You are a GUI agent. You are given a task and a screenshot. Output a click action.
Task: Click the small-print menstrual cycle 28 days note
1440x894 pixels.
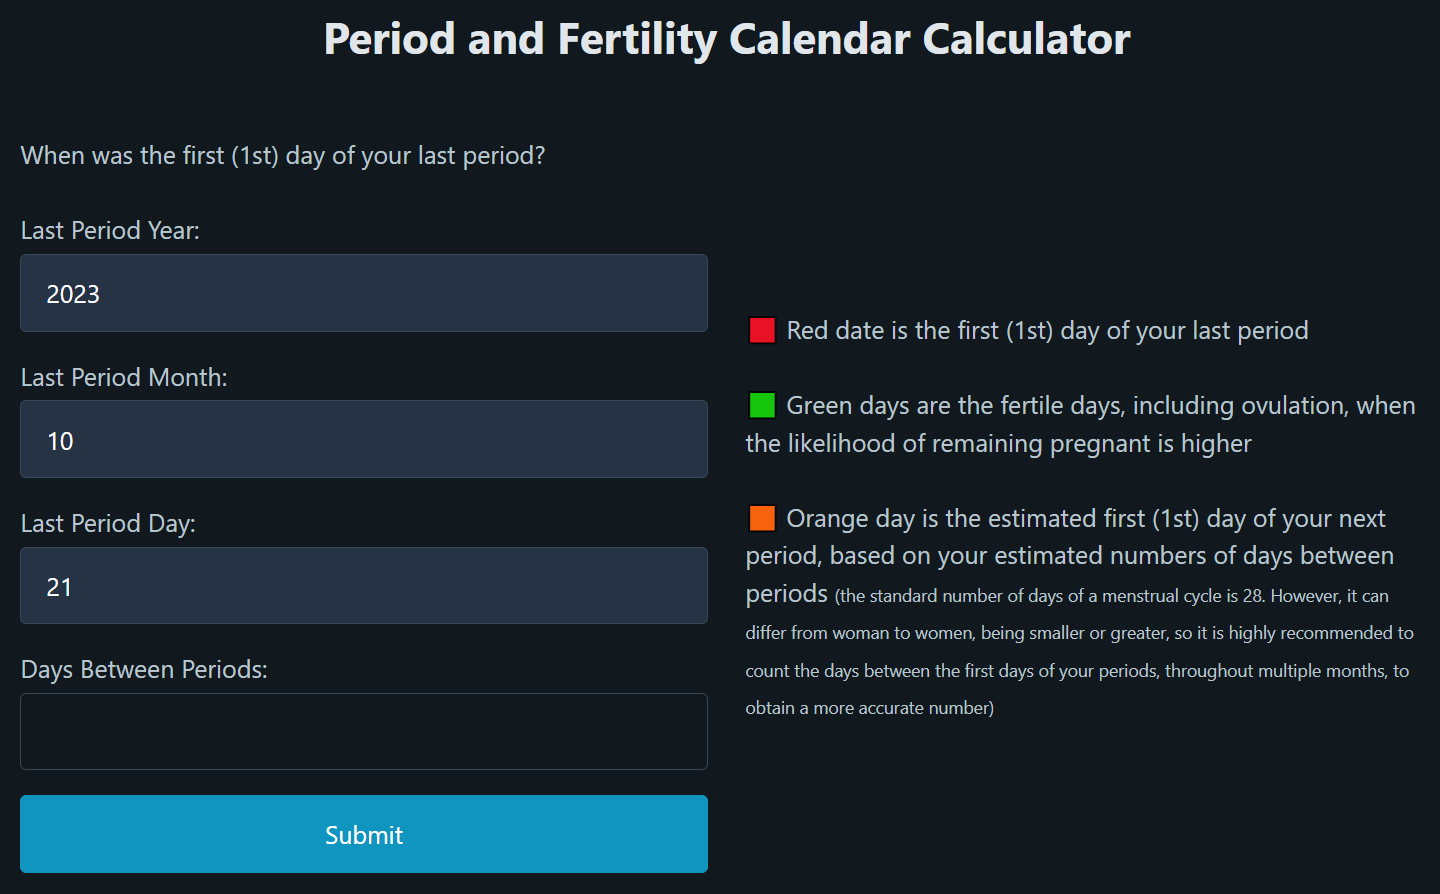tap(1080, 651)
